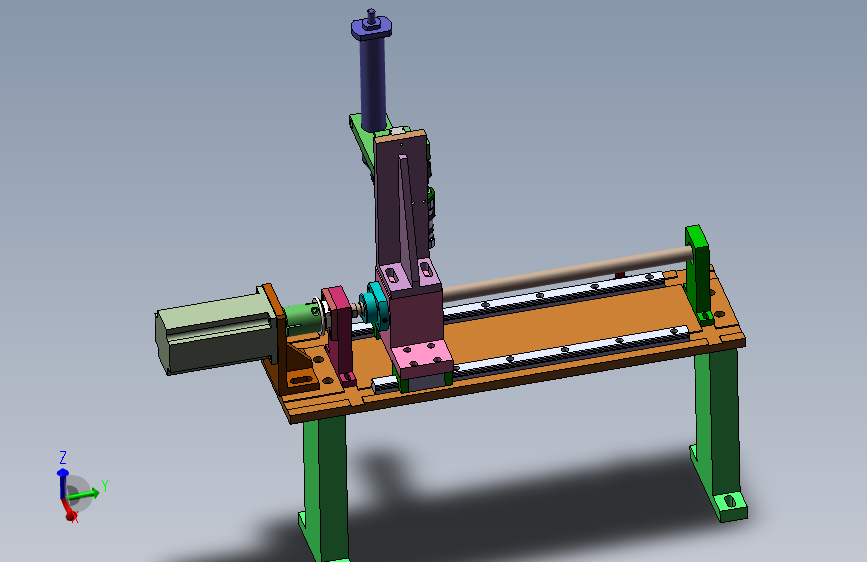Click the blue Z axis arrow of triad

pyautogui.click(x=62, y=482)
